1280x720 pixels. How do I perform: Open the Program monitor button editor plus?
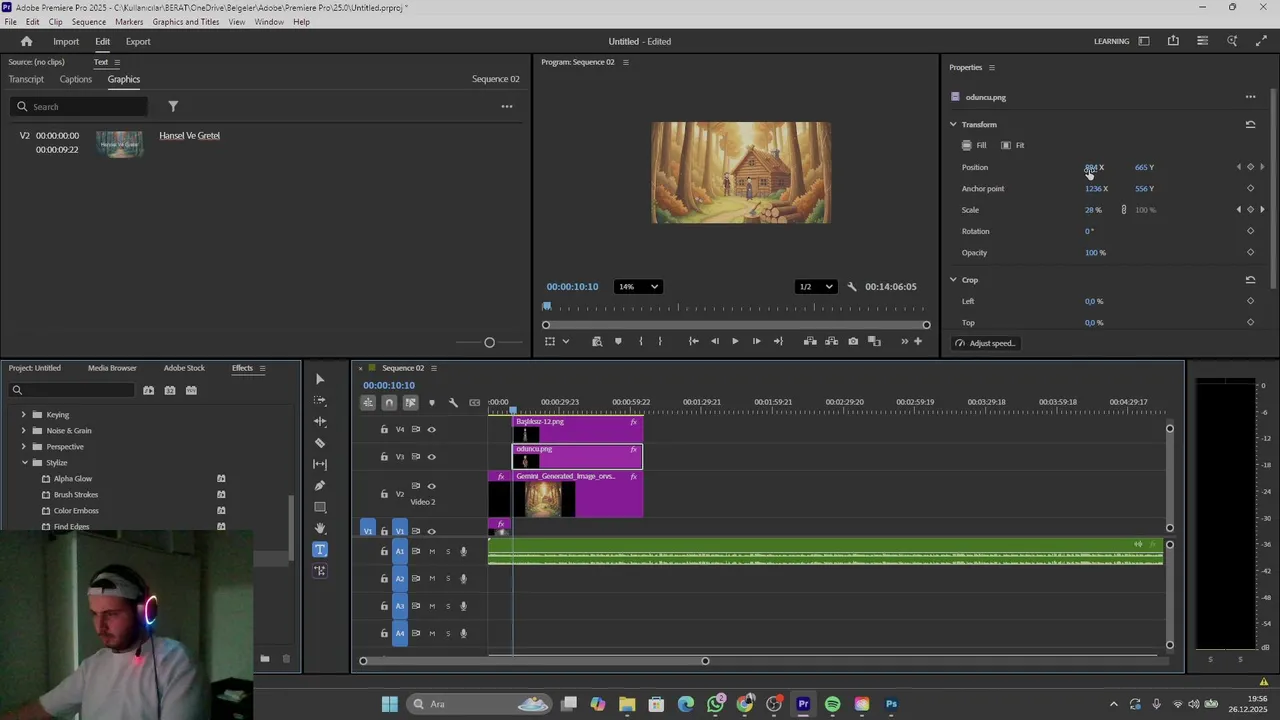[918, 342]
